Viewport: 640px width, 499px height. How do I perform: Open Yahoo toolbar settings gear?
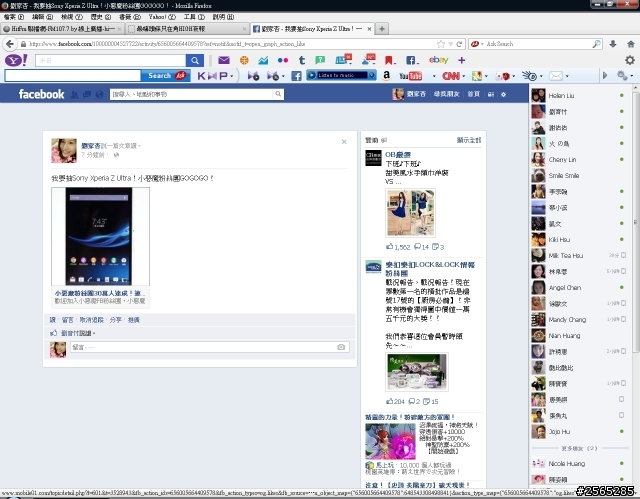(x=630, y=60)
